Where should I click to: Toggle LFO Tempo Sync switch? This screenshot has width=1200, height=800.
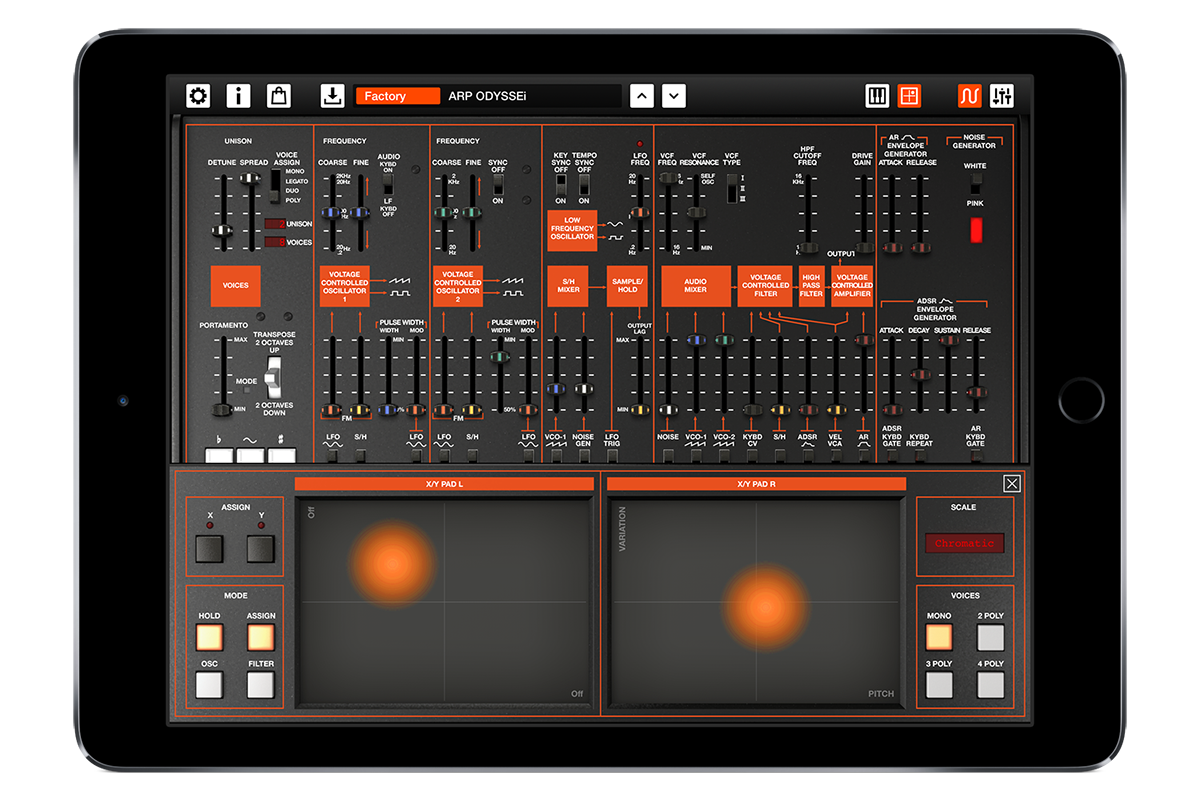click(x=584, y=185)
